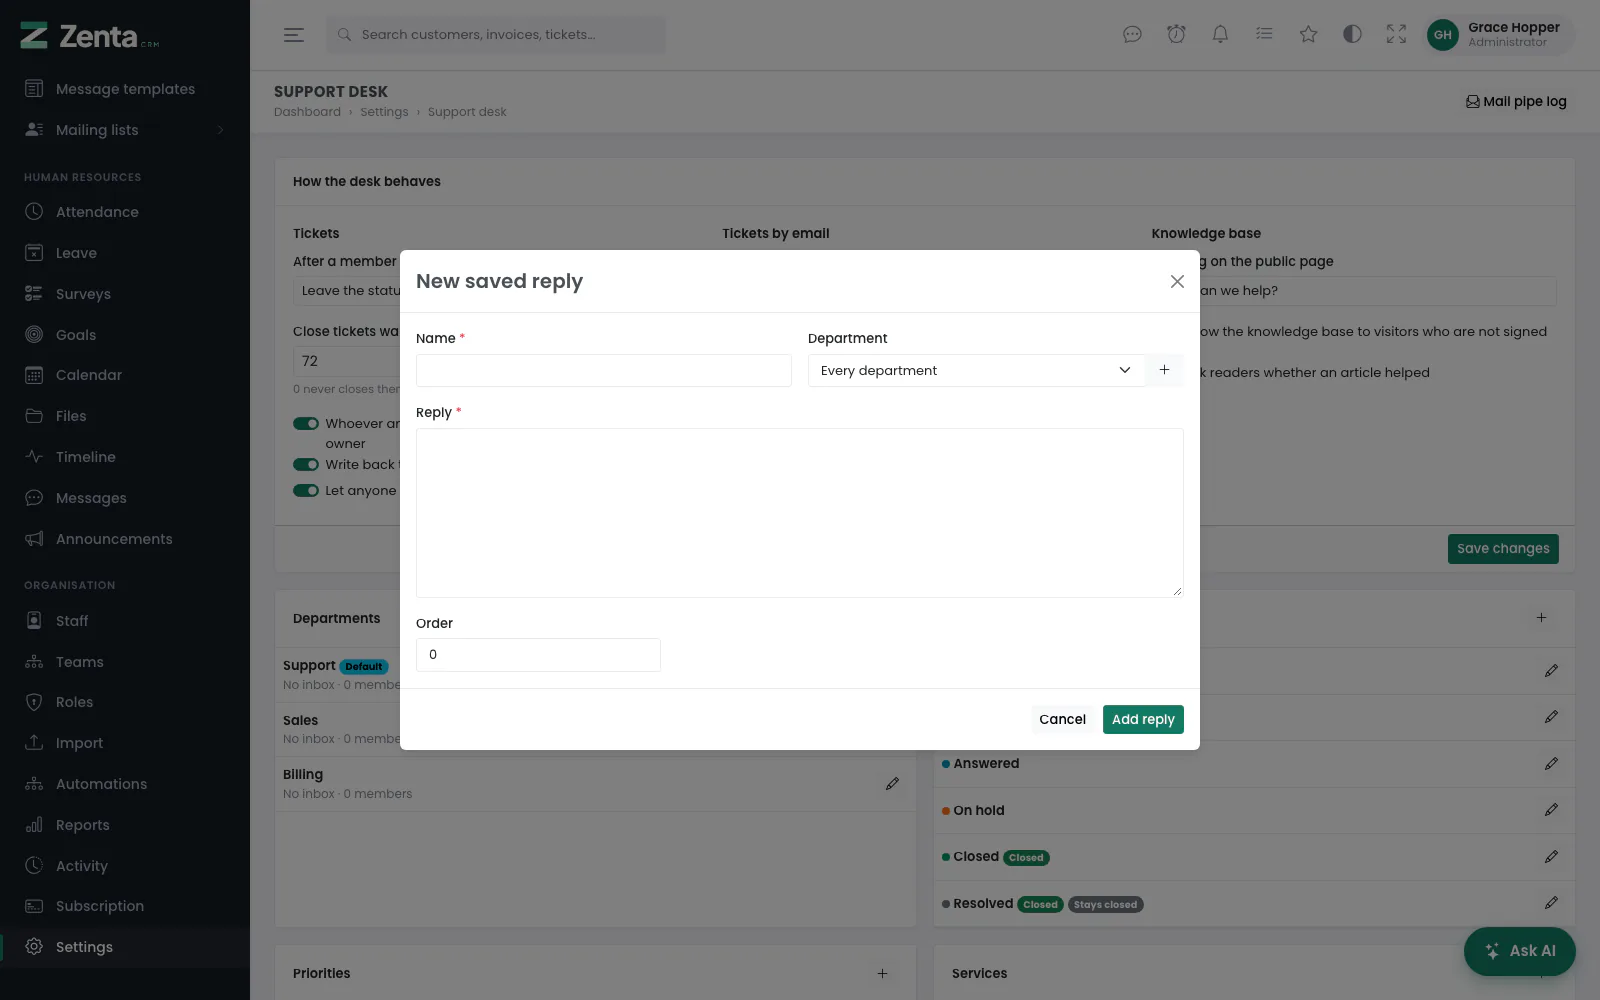Edit the Billing department pencil icon

tap(892, 784)
